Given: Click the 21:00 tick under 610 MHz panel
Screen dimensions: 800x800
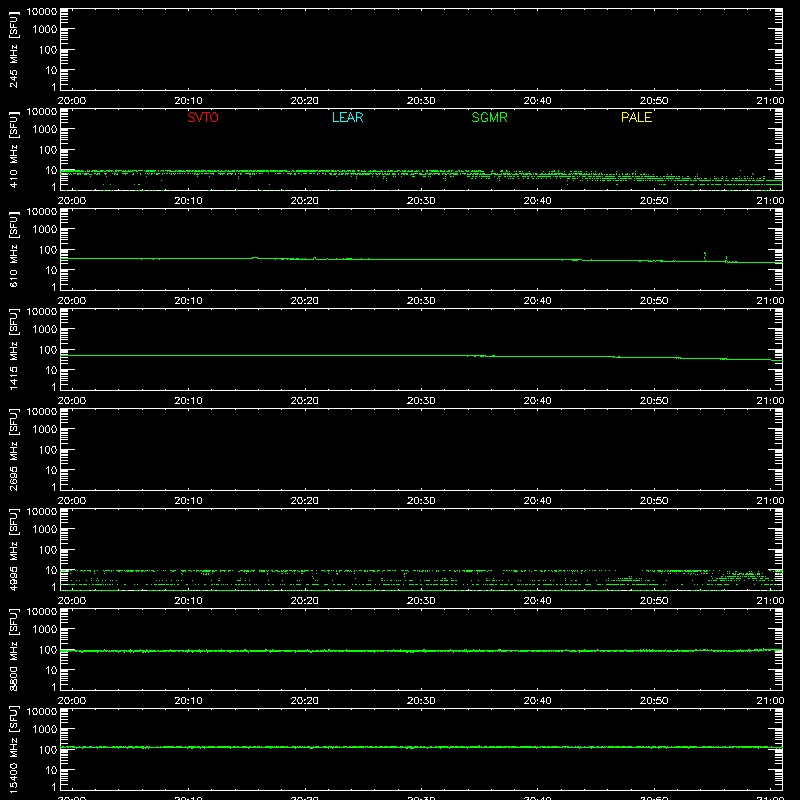Looking at the screenshot, I should [x=770, y=301].
